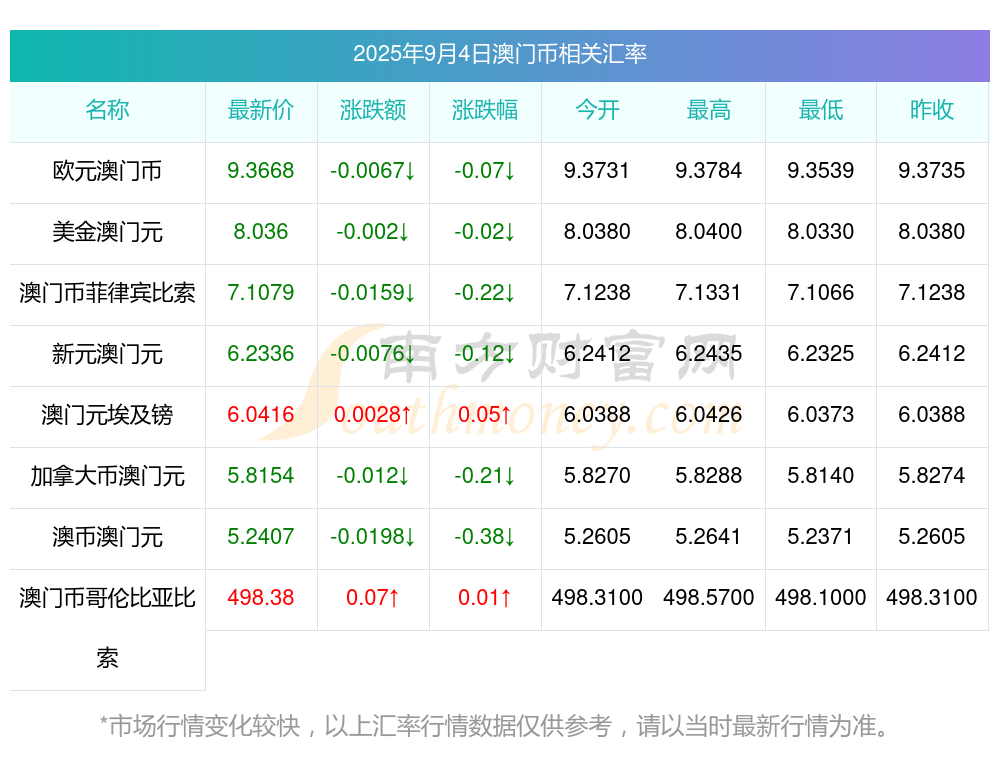The image size is (1000, 757).
Task: Click low value 8.0330
Action: 821,232
